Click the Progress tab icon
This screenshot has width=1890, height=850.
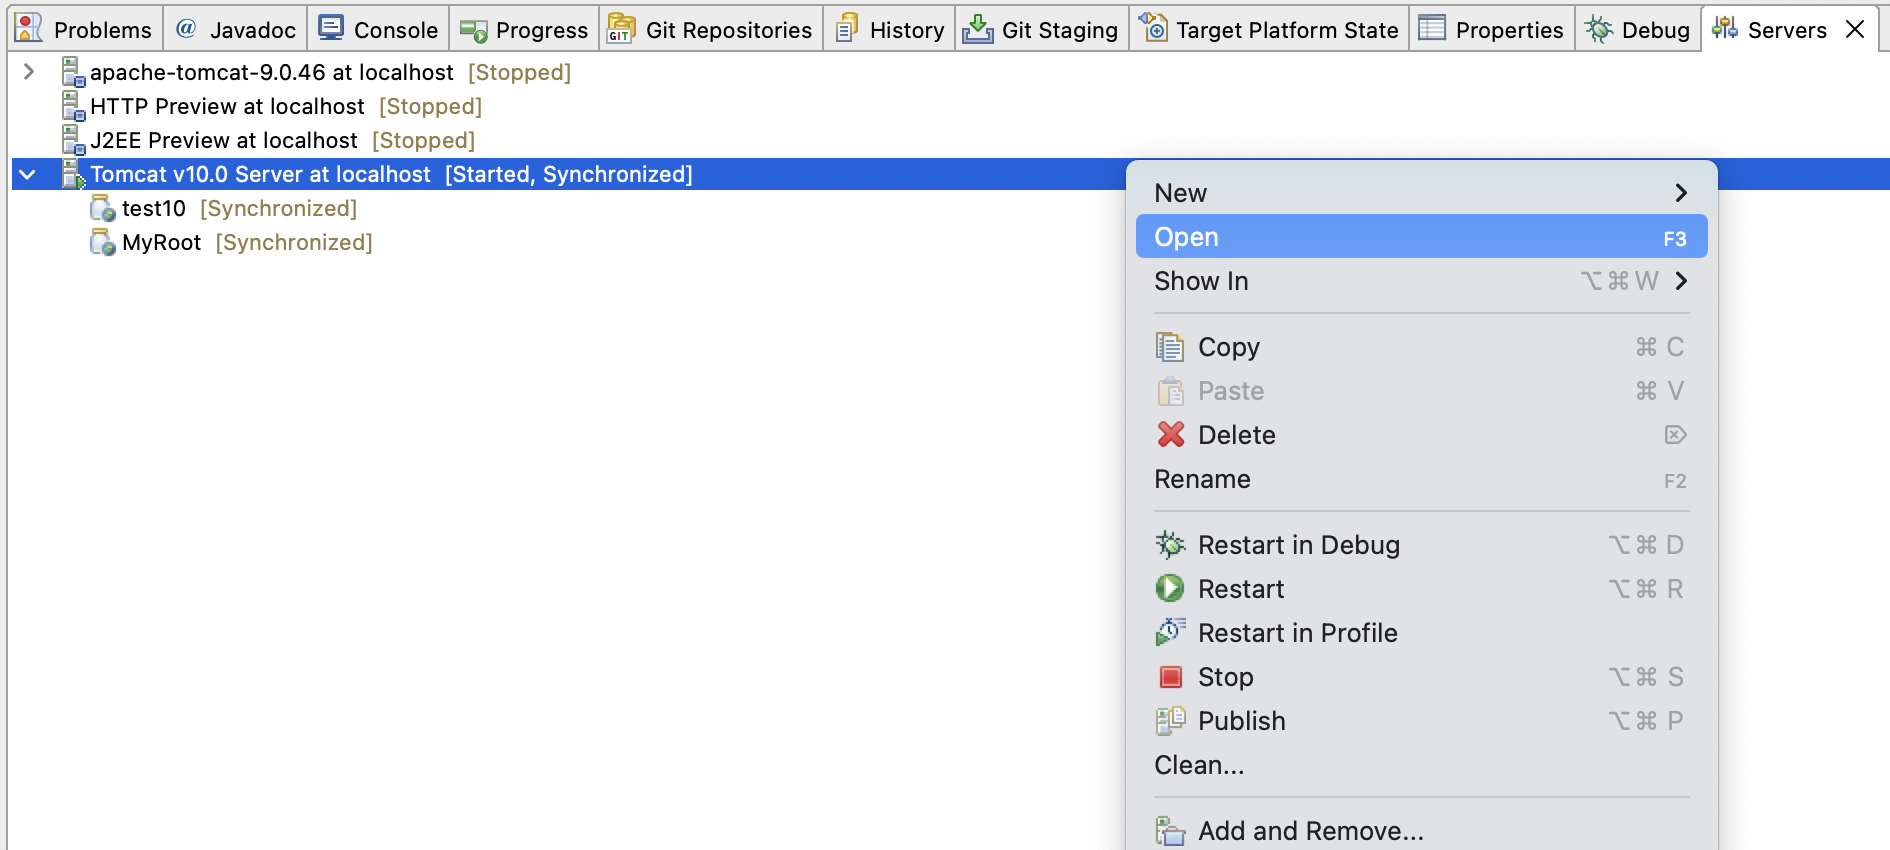tap(473, 31)
